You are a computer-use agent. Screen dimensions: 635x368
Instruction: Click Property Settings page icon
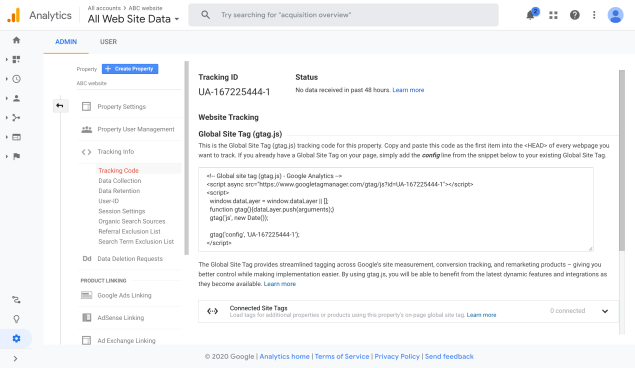point(86,106)
